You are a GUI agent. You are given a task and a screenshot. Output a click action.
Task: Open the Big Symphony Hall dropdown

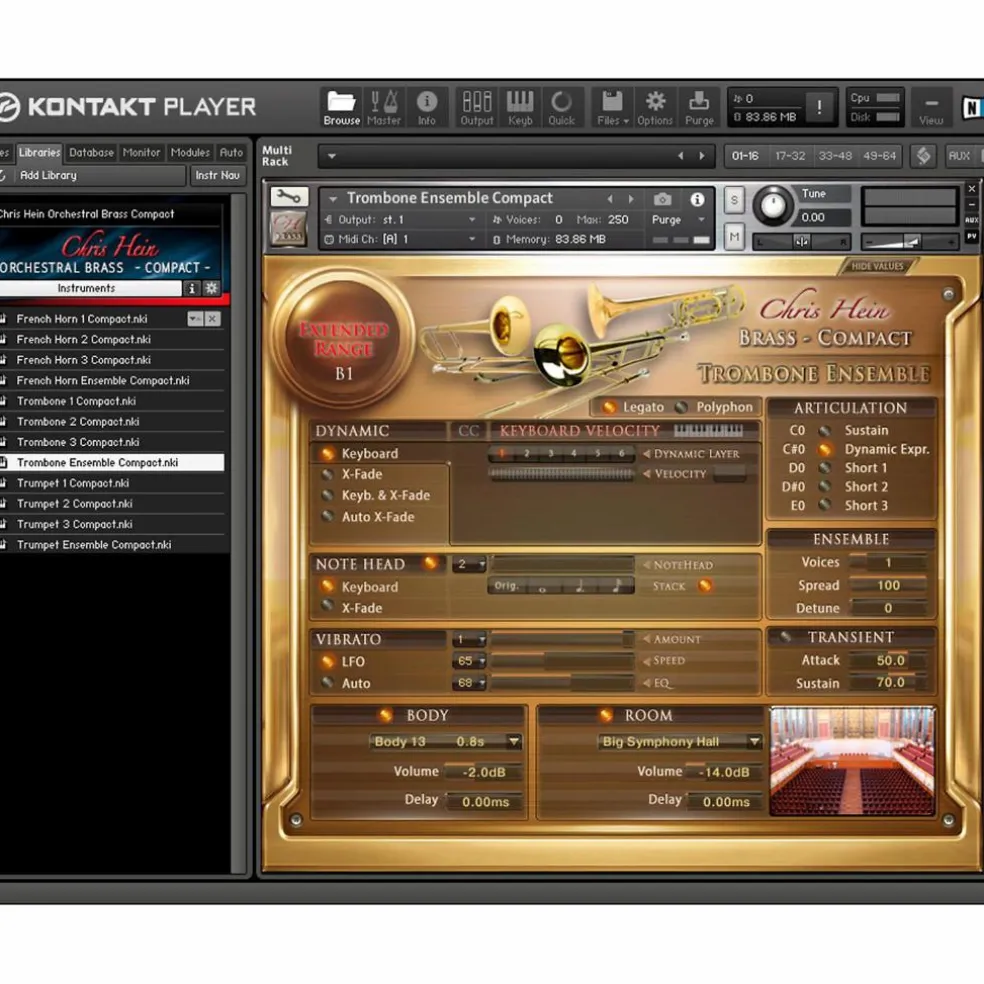point(680,742)
